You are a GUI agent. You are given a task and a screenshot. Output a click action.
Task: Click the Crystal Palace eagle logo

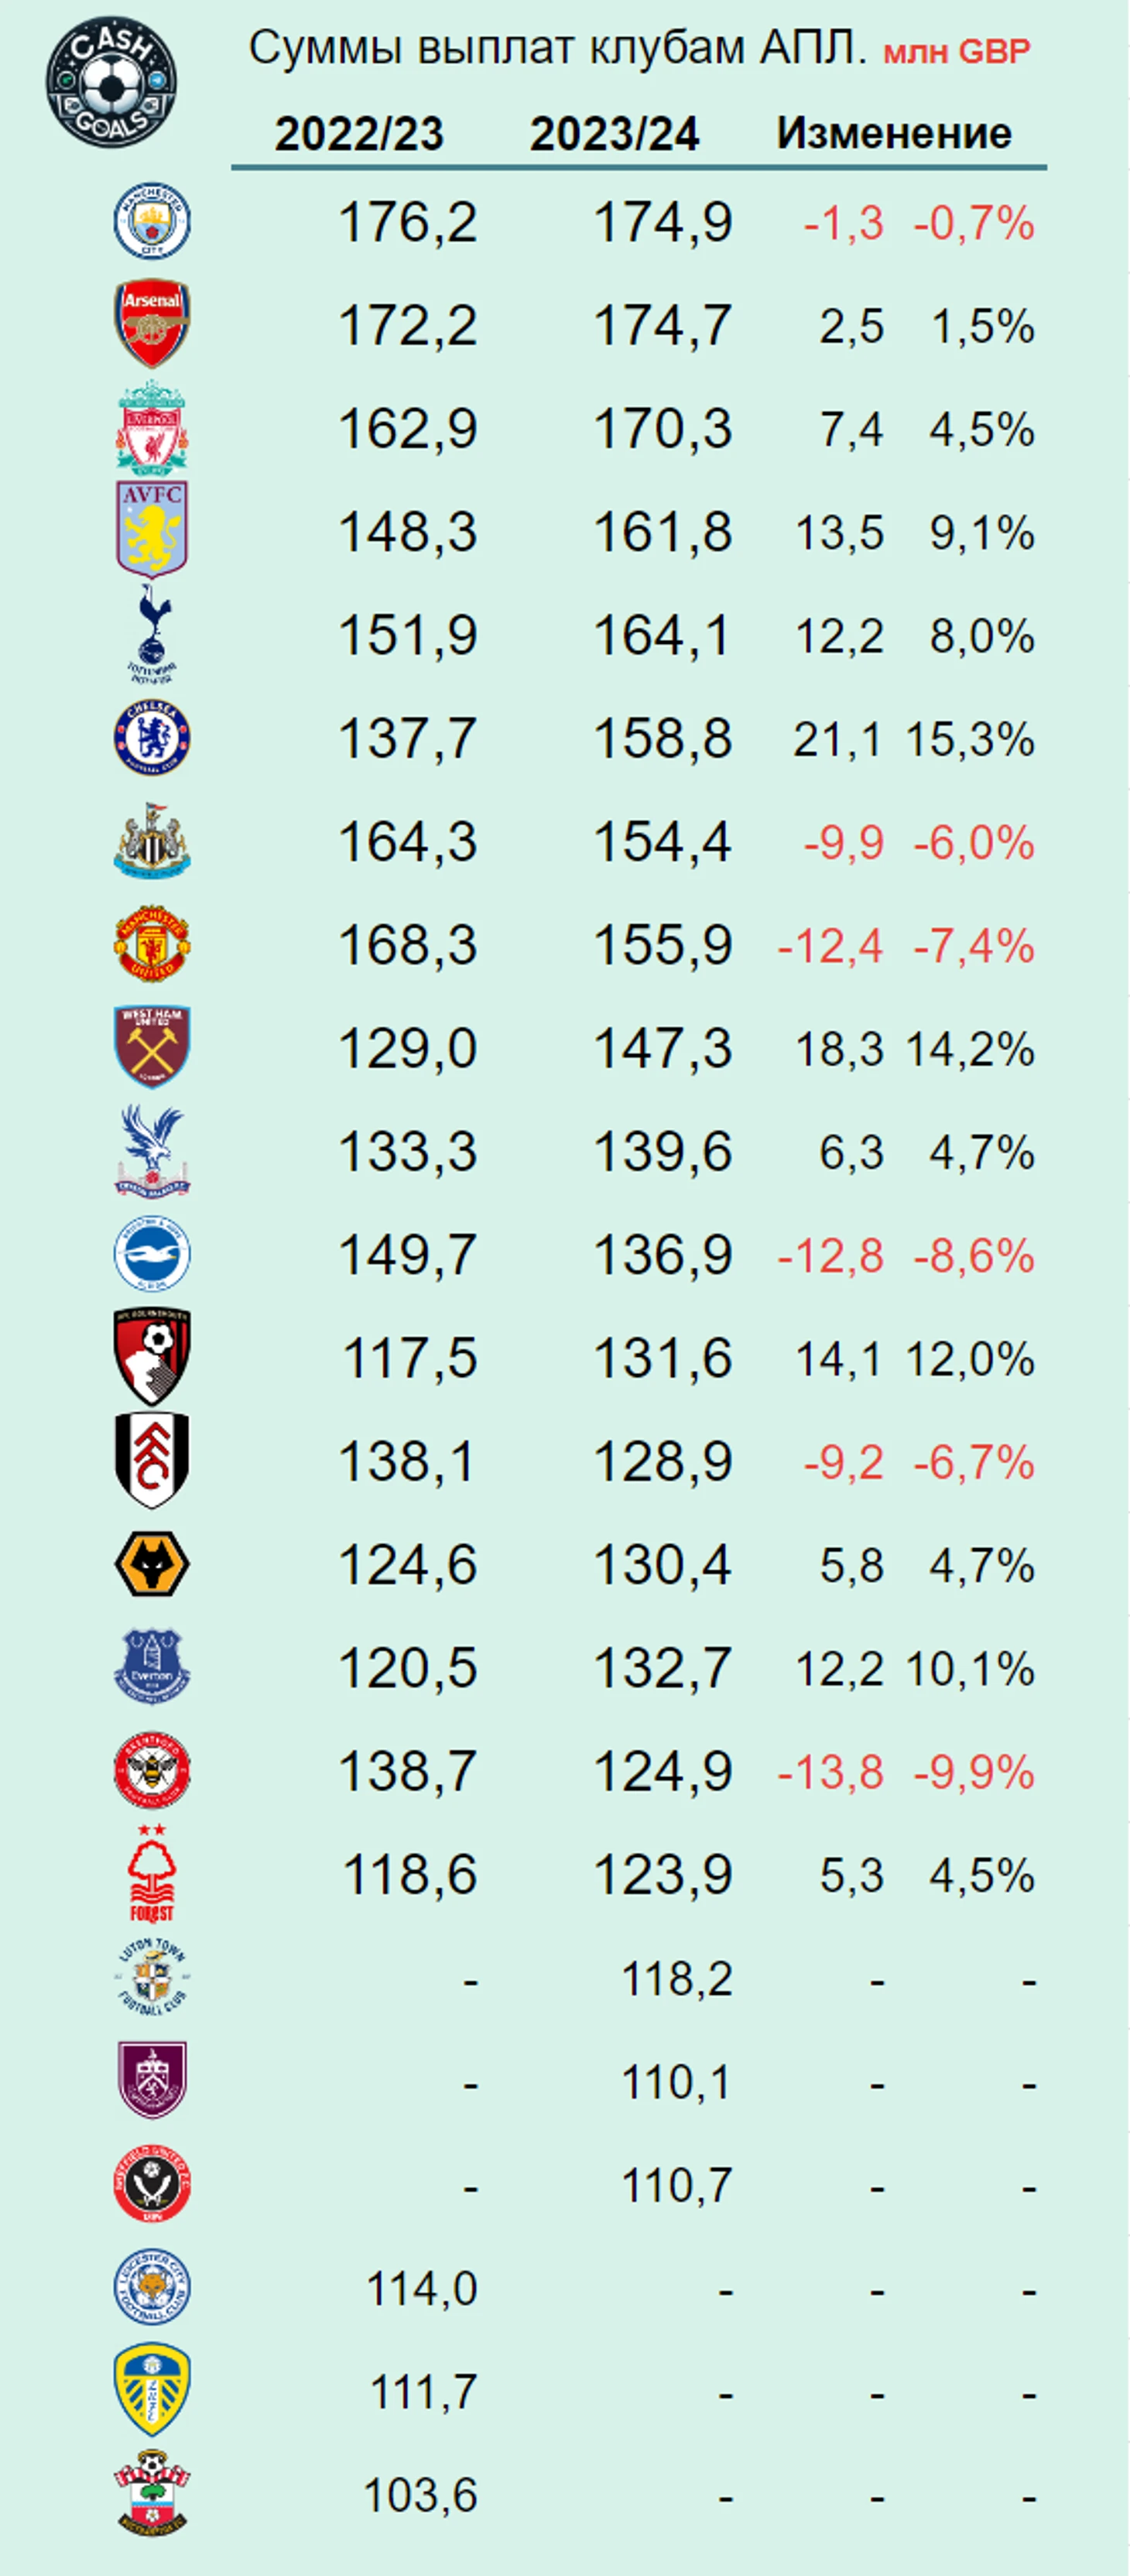click(152, 1151)
